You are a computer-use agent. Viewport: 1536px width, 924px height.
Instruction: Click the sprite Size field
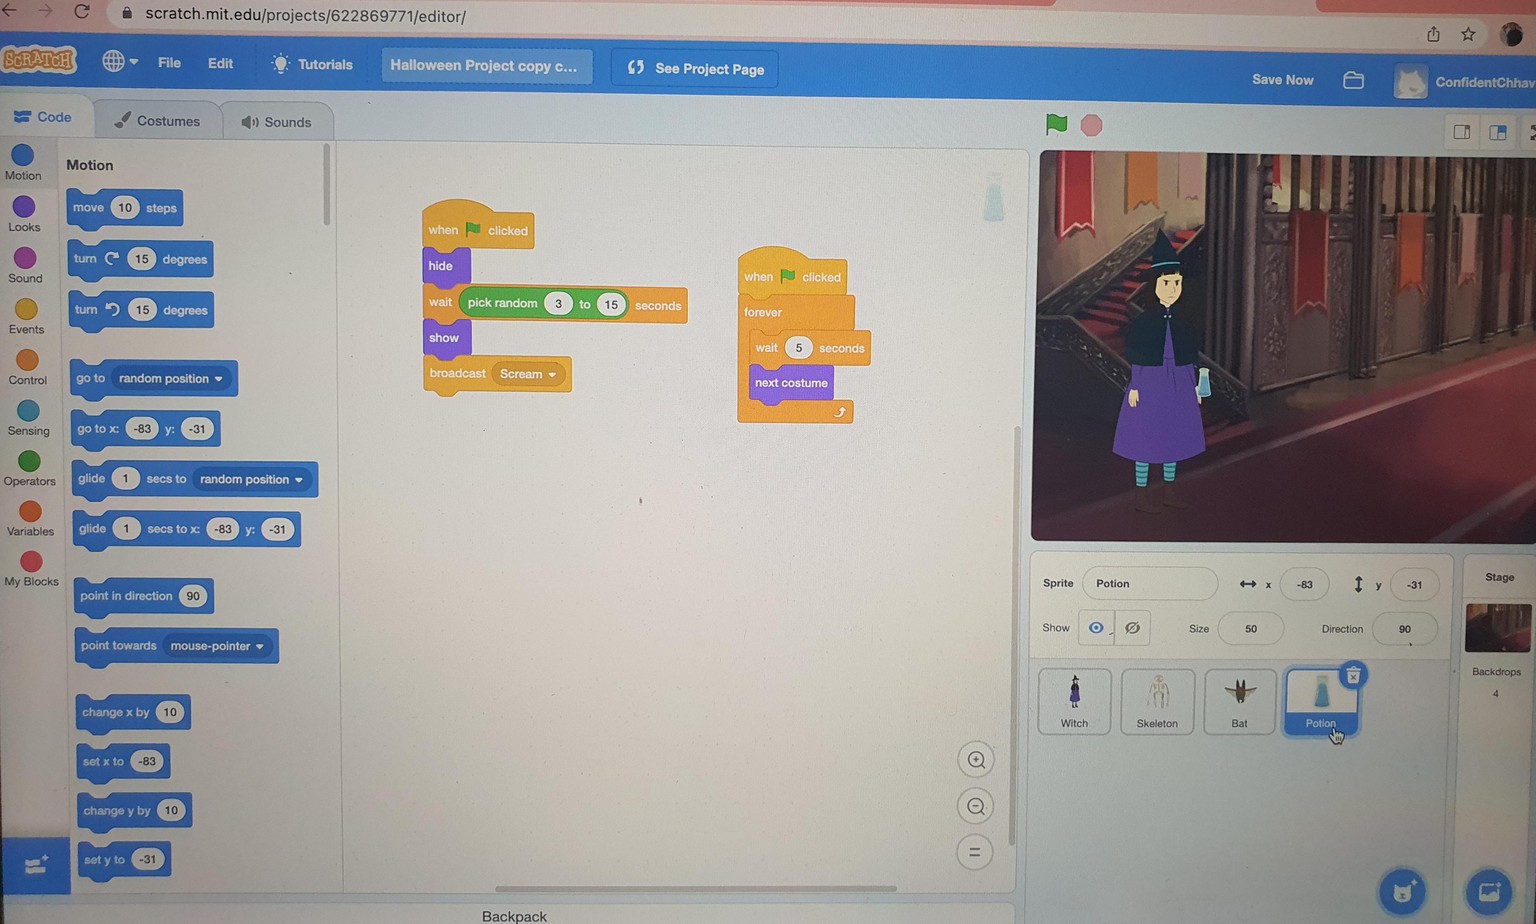coord(1251,629)
